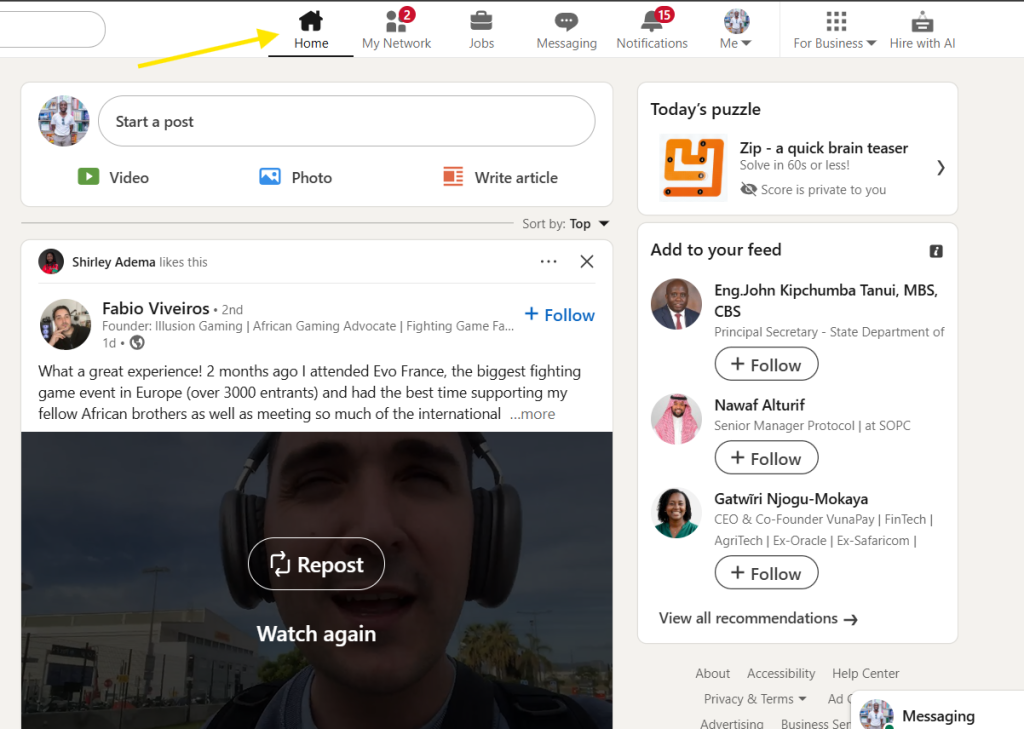Open the Jobs briefcase icon
Image resolution: width=1024 pixels, height=729 pixels.
pos(481,21)
